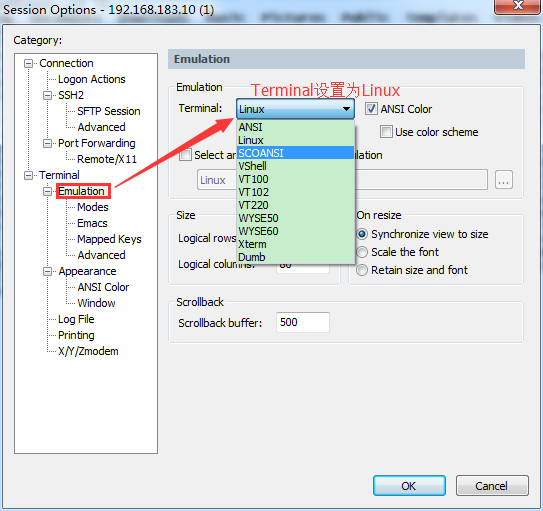Open ANSI Color category in tree
The width and height of the screenshot is (543, 511).
(x=103, y=287)
